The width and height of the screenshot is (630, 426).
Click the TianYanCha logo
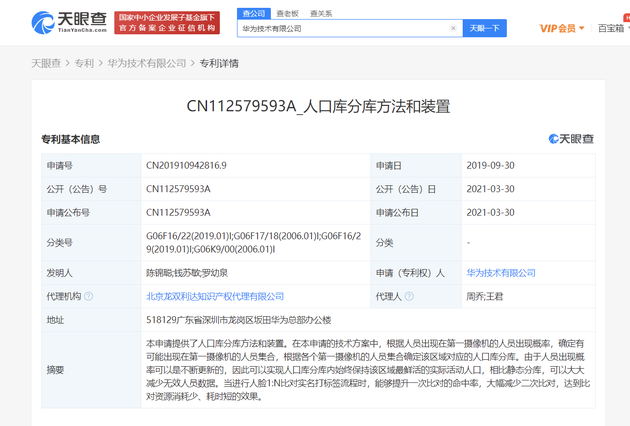[69, 23]
